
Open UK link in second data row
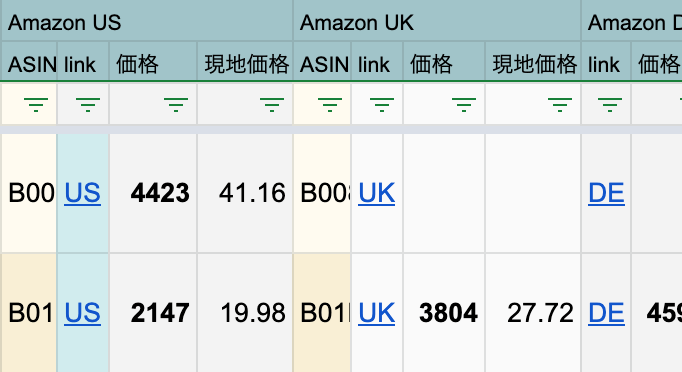click(x=377, y=313)
